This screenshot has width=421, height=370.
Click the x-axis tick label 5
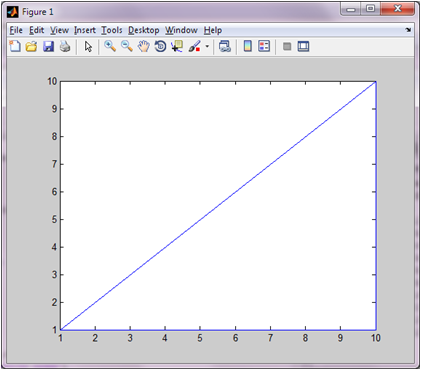pyautogui.click(x=200, y=338)
